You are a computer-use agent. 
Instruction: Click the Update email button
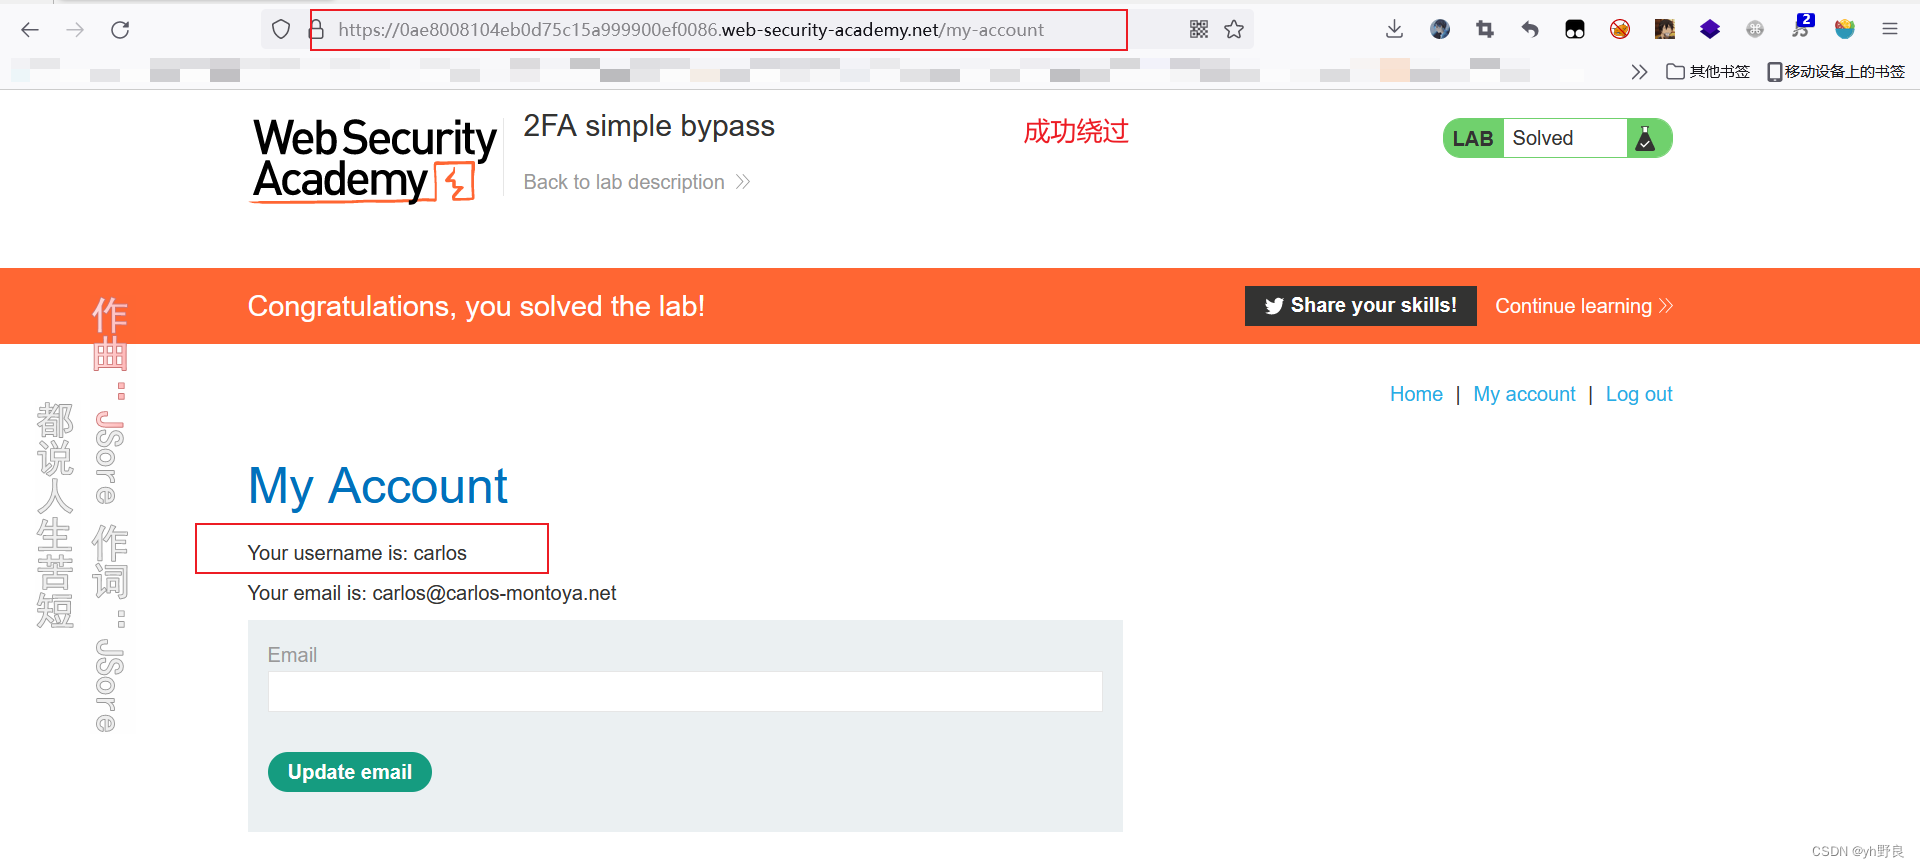(350, 772)
